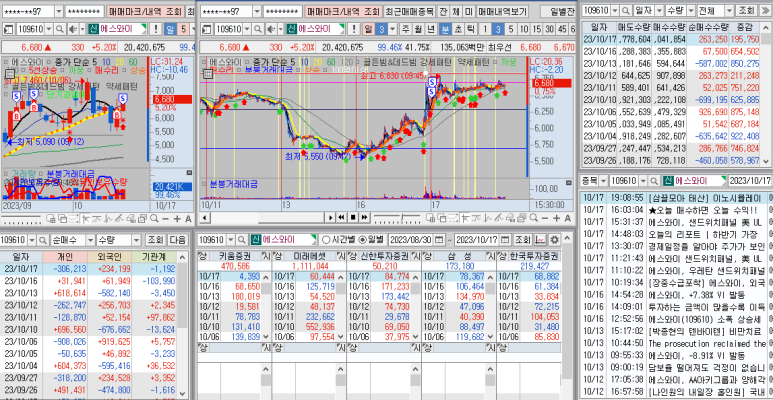
Task: Select the 15 minute interval tab
Action: point(537,29)
